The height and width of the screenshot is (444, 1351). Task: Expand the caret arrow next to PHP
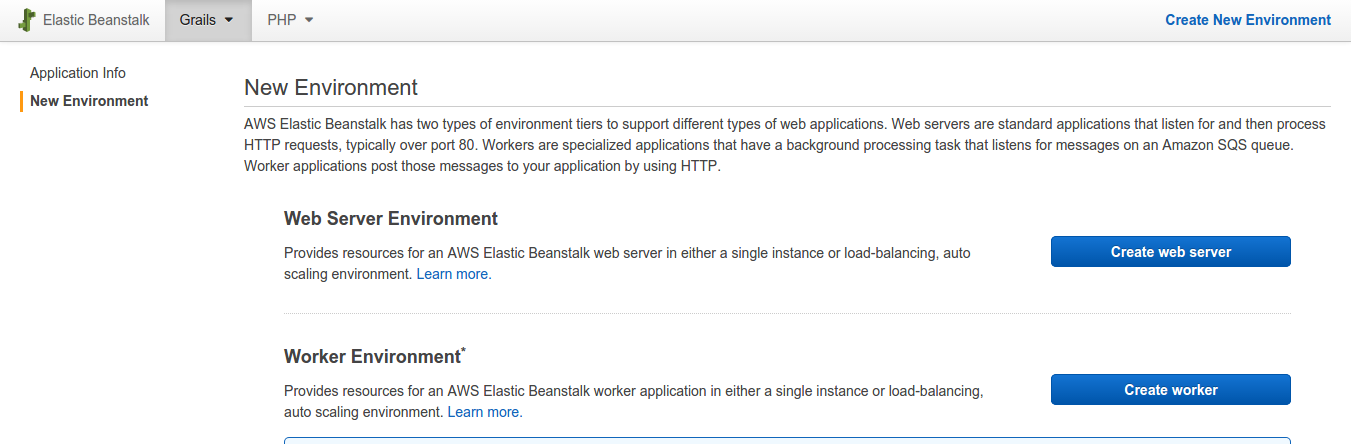[x=309, y=20]
